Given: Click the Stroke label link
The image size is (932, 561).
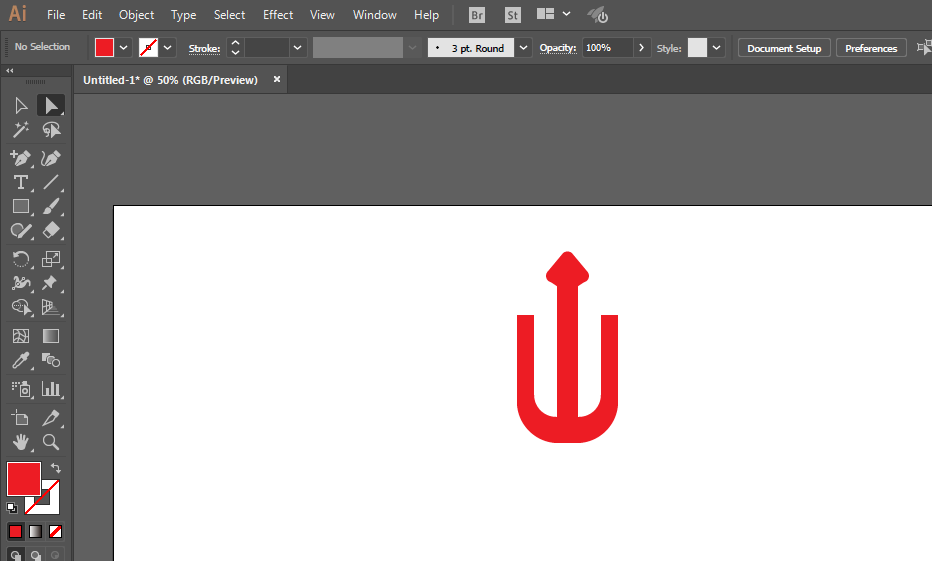Looking at the screenshot, I should (x=204, y=49).
